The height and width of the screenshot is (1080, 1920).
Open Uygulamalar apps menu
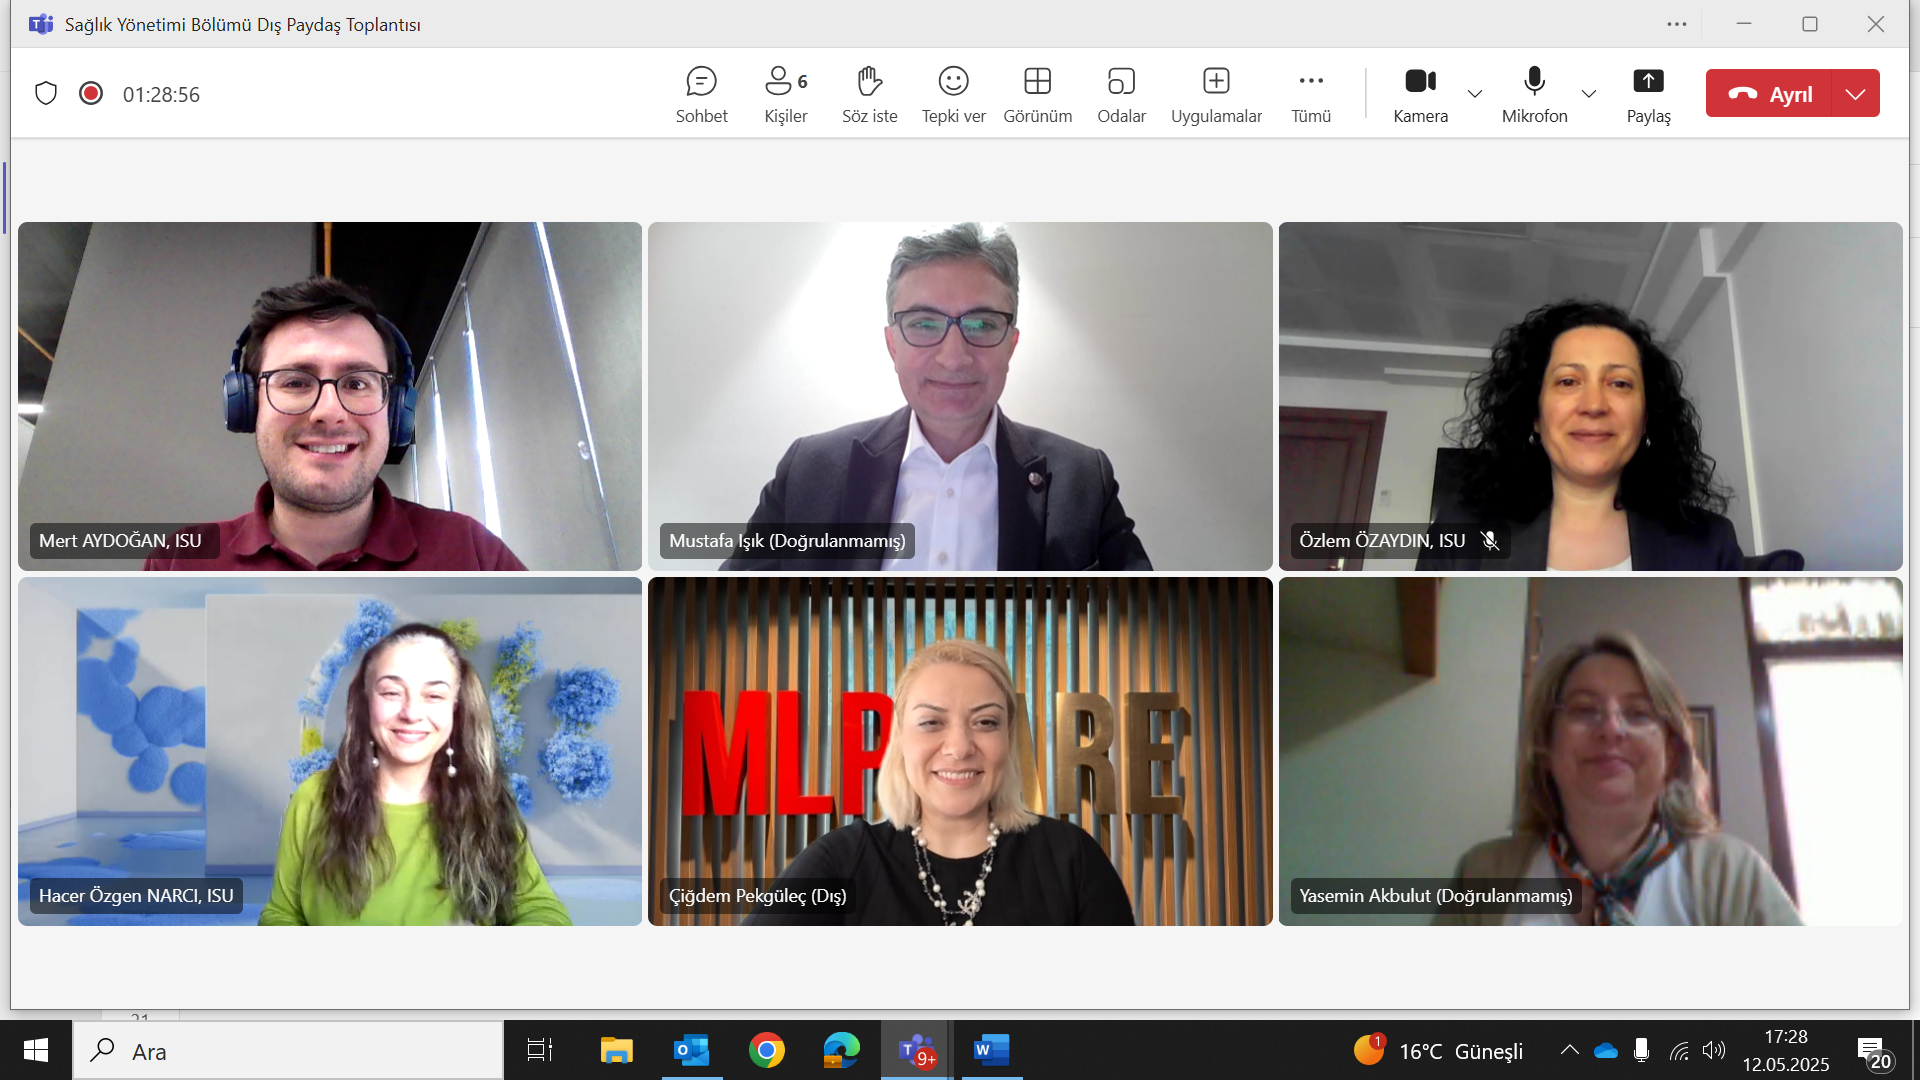(1216, 94)
